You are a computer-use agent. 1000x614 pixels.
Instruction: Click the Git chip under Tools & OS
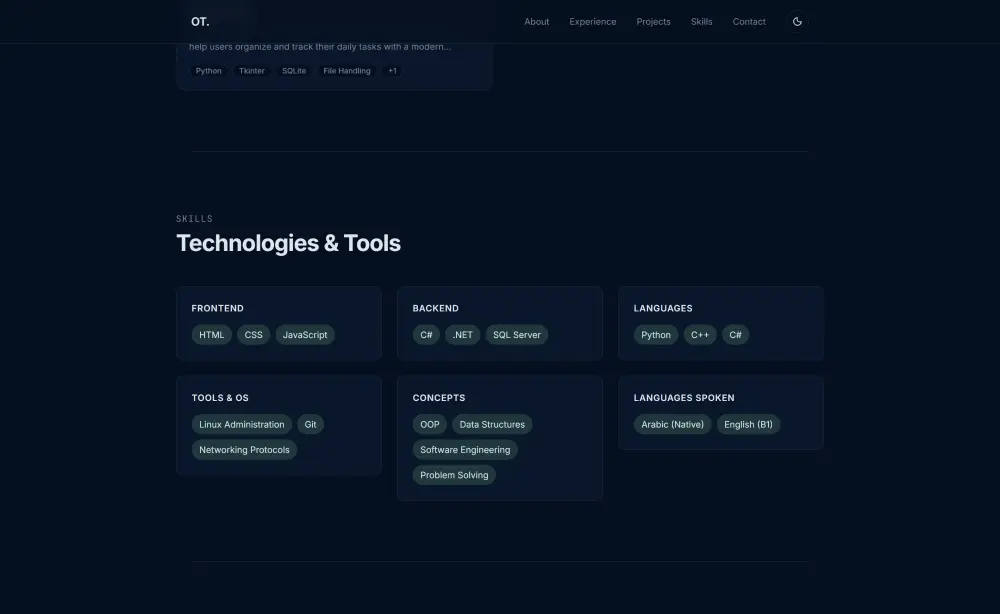click(x=310, y=424)
